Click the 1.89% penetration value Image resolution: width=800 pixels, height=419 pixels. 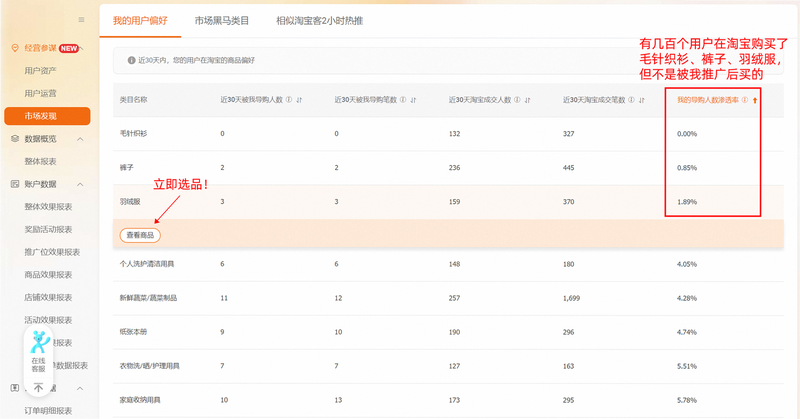pos(687,202)
